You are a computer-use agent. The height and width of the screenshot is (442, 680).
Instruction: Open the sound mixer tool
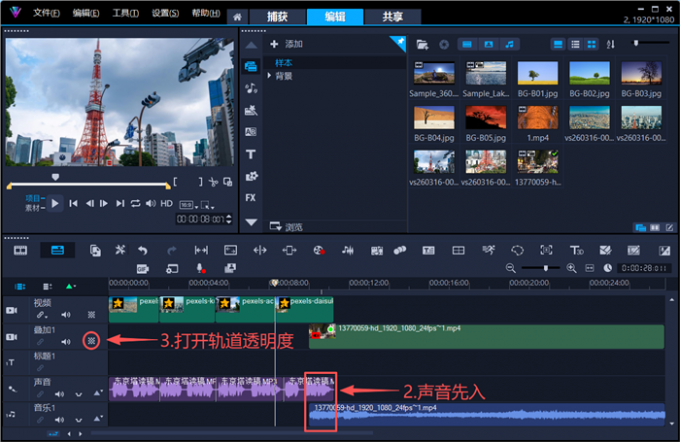(347, 250)
